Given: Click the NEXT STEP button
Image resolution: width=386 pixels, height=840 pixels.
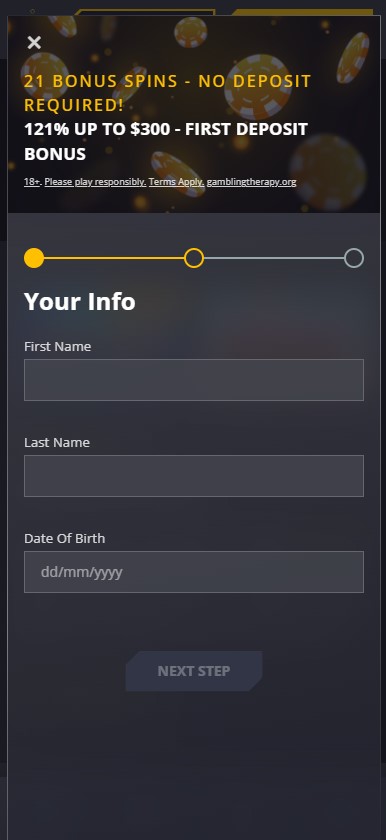Looking at the screenshot, I should coord(194,671).
